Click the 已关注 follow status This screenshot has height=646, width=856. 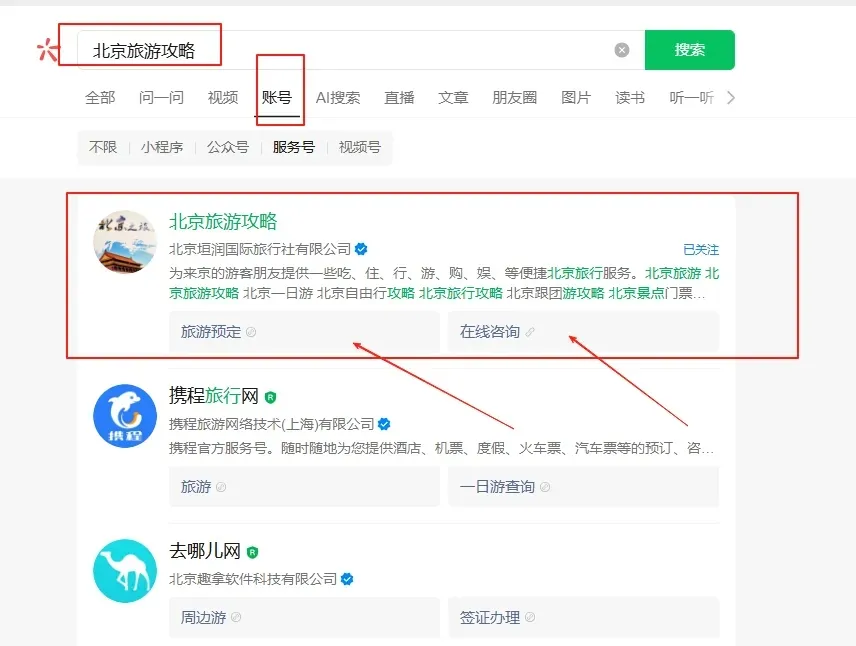click(701, 250)
